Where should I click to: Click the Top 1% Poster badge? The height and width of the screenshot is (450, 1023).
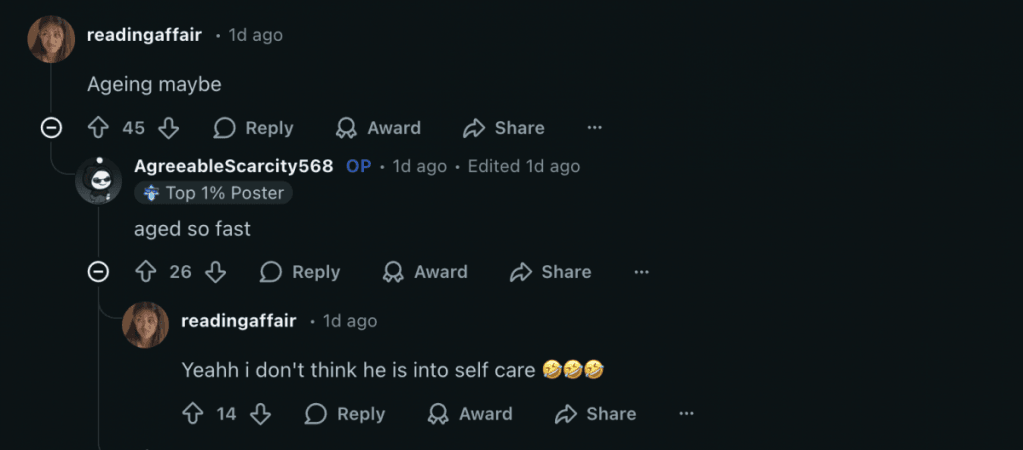[x=214, y=193]
